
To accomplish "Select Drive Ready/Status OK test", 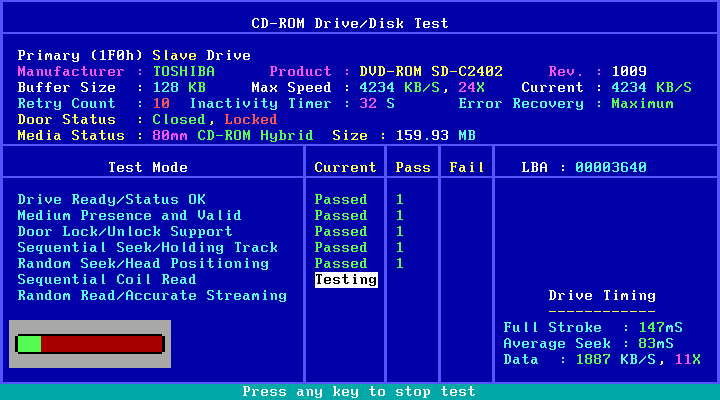I will tap(111, 200).
